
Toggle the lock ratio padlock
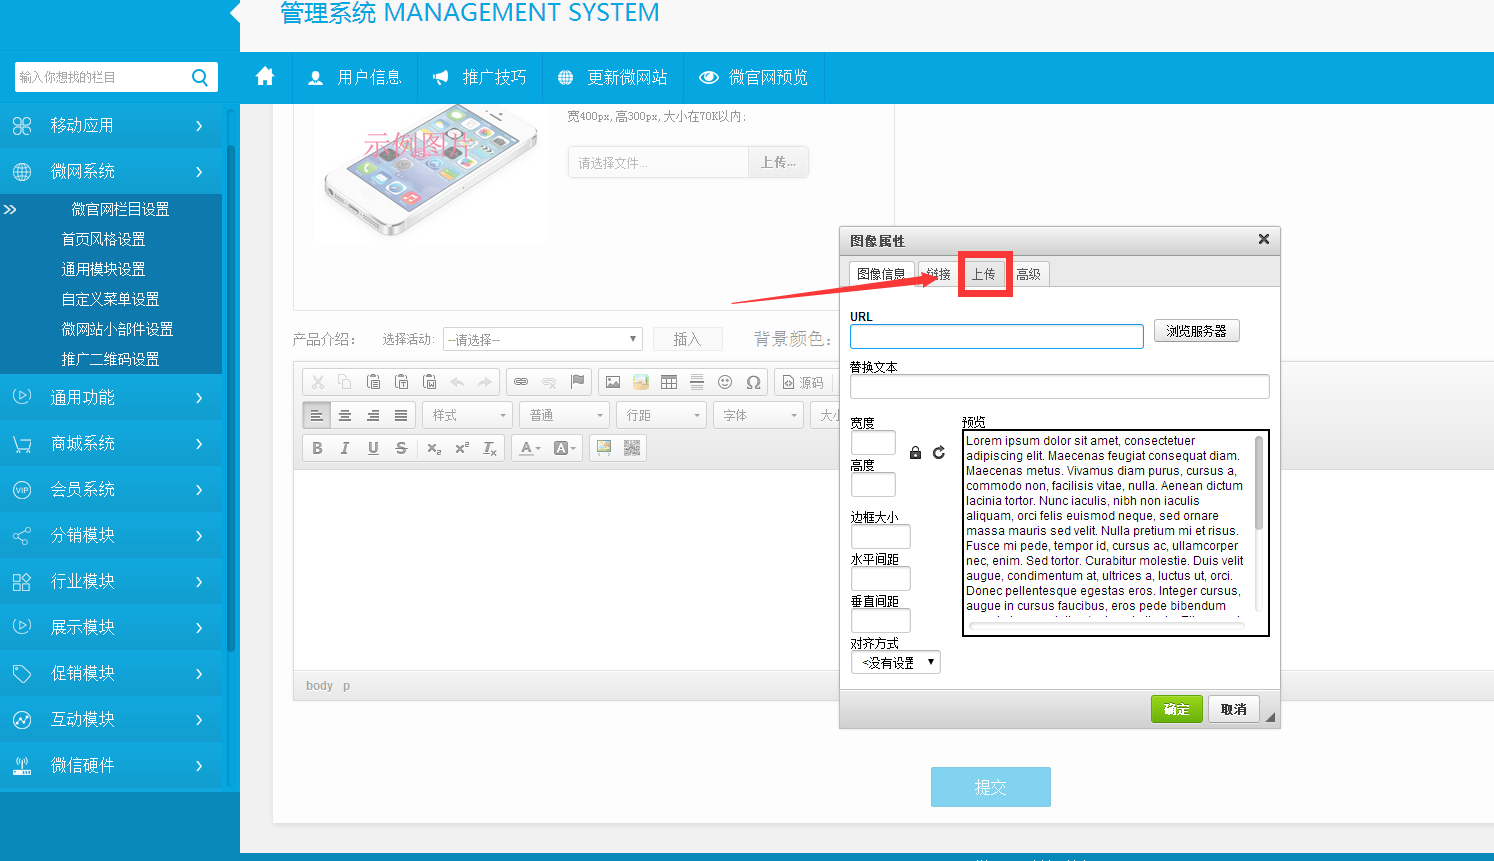pyautogui.click(x=915, y=453)
